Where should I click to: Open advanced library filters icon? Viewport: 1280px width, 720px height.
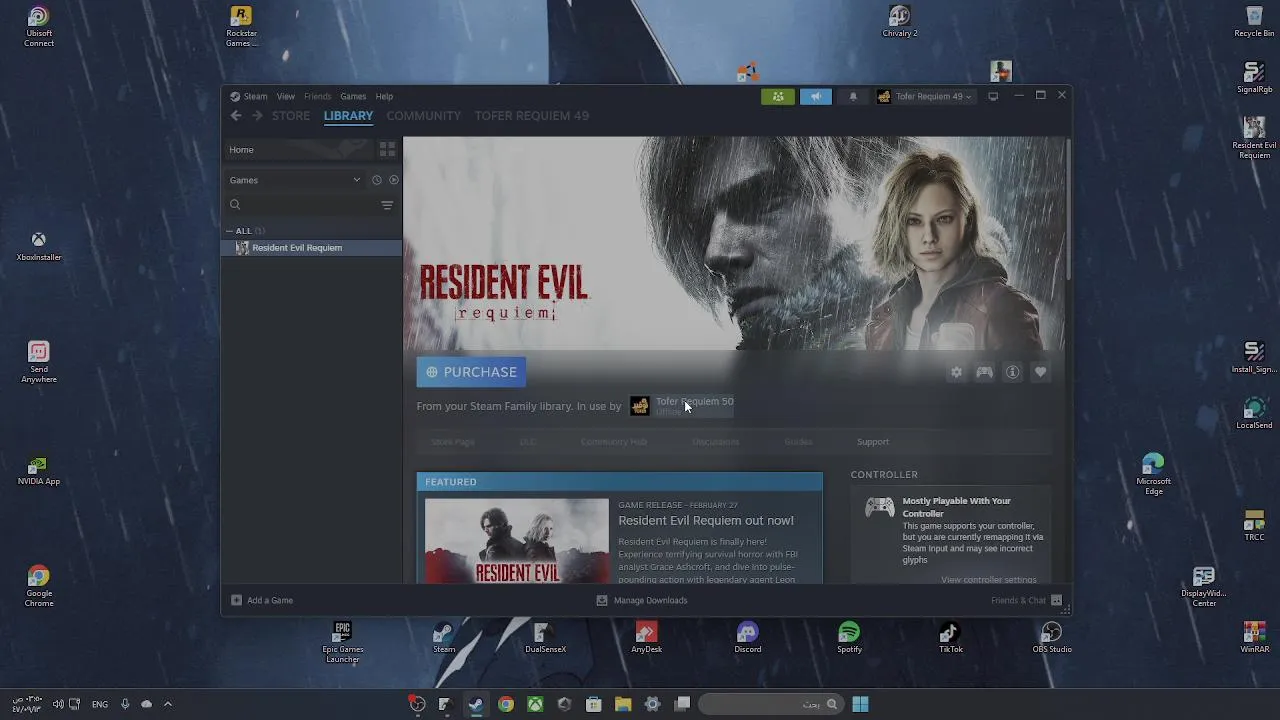pos(387,205)
